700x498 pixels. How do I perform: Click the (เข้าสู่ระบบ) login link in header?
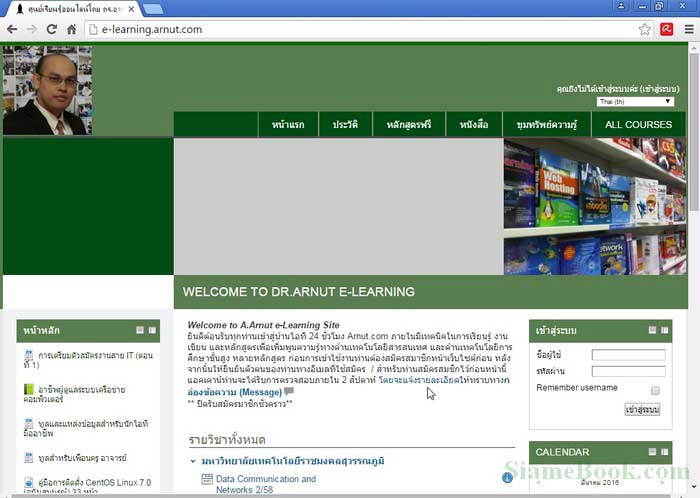[659, 89]
